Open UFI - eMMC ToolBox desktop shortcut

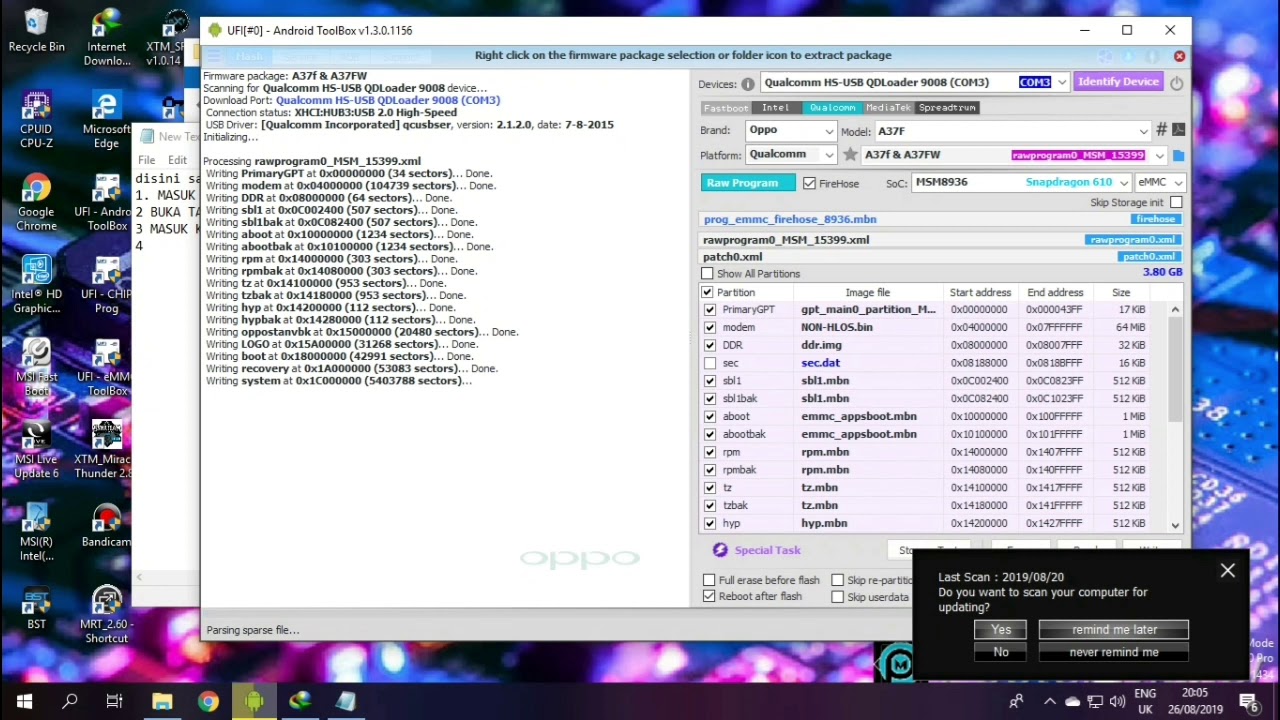point(107,369)
